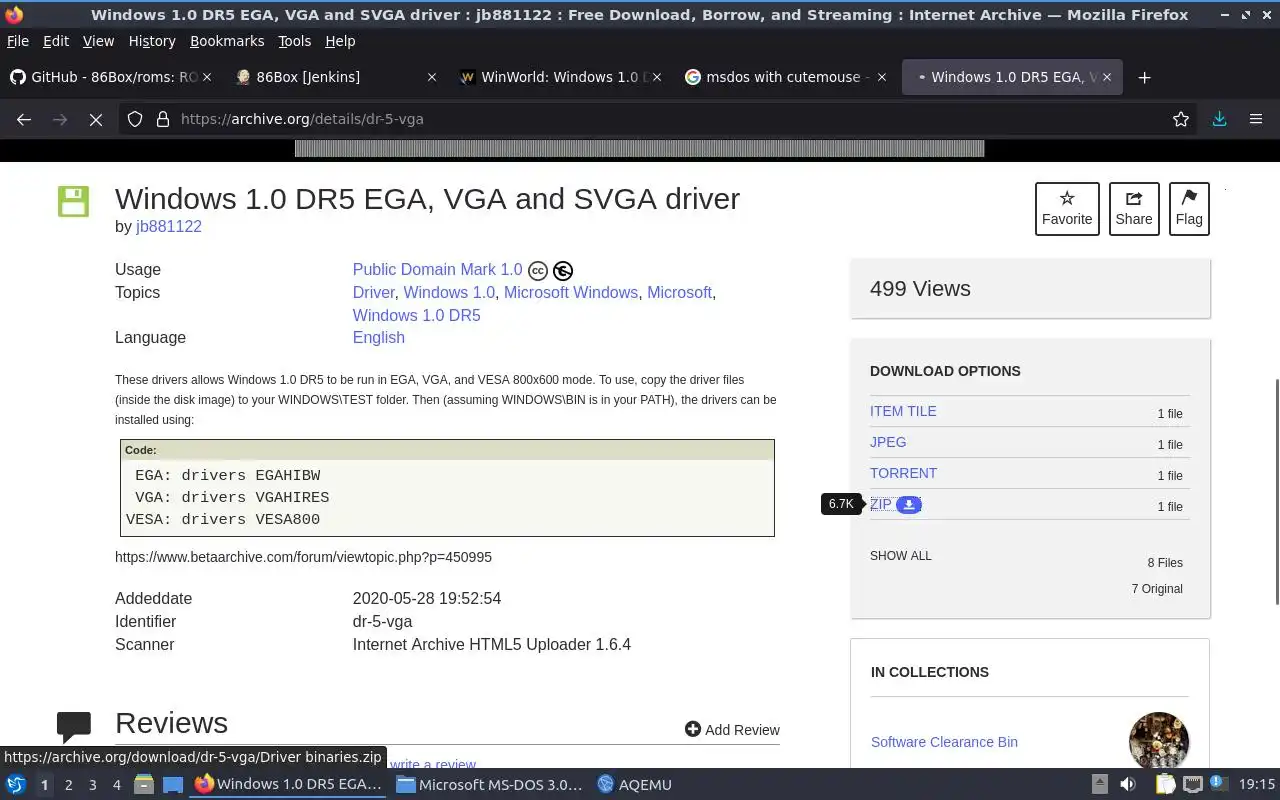
Task: Open the tracking protection shield icon
Action: 135,119
